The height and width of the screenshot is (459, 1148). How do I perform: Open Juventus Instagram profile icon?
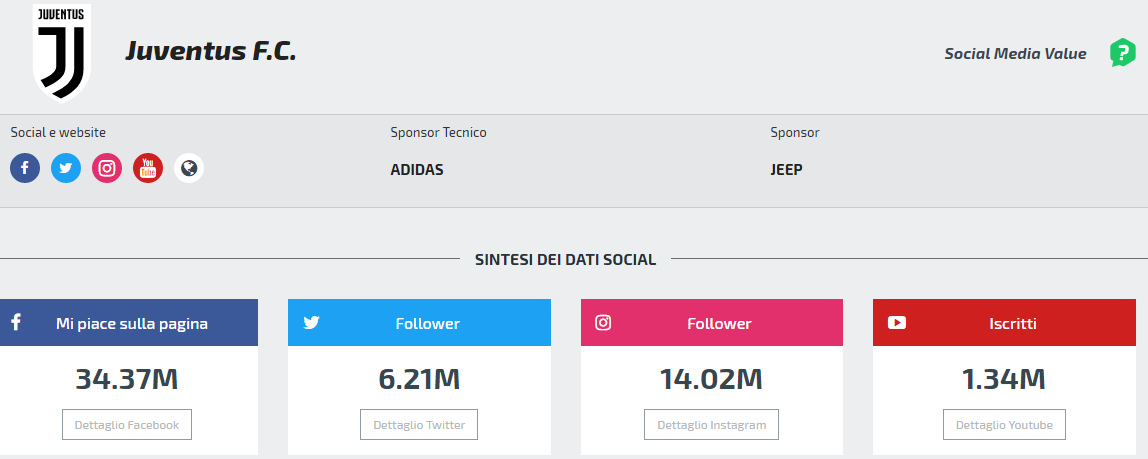click(107, 168)
